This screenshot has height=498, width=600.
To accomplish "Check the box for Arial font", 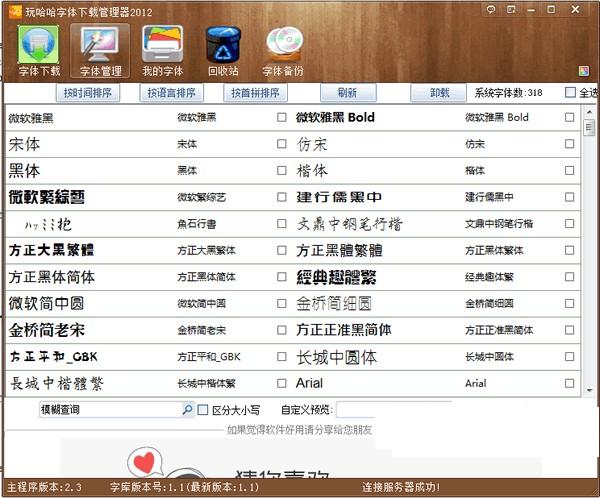I will coord(569,383).
